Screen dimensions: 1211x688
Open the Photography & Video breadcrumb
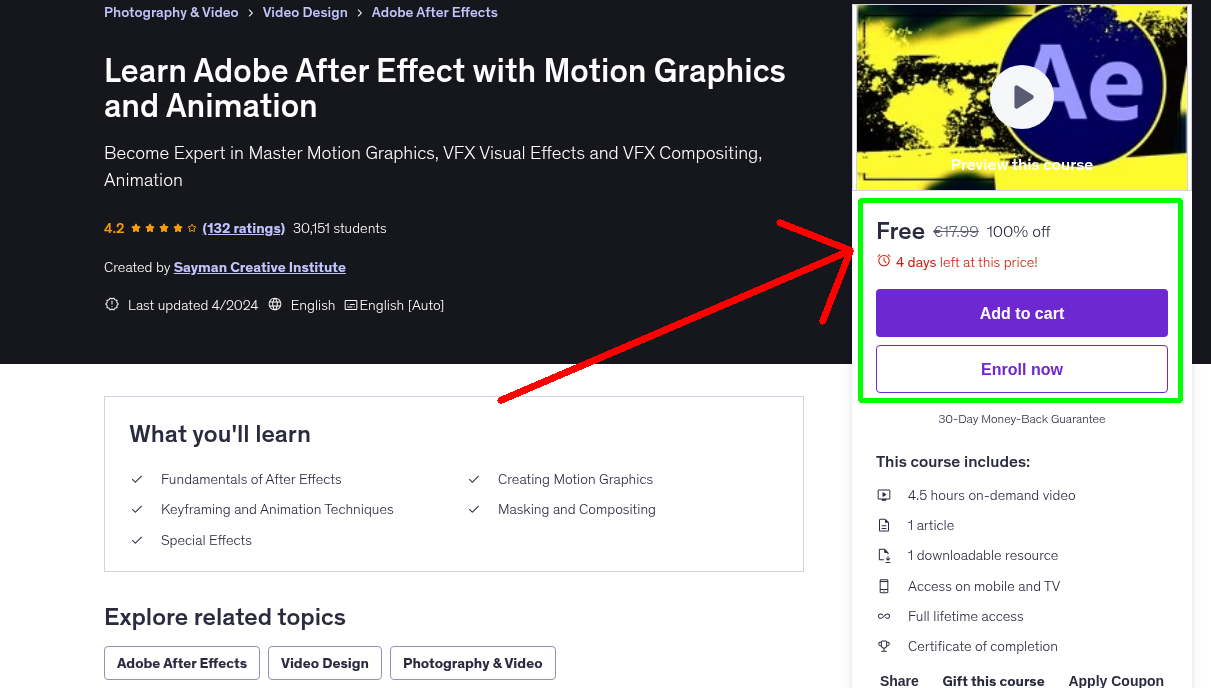171,12
